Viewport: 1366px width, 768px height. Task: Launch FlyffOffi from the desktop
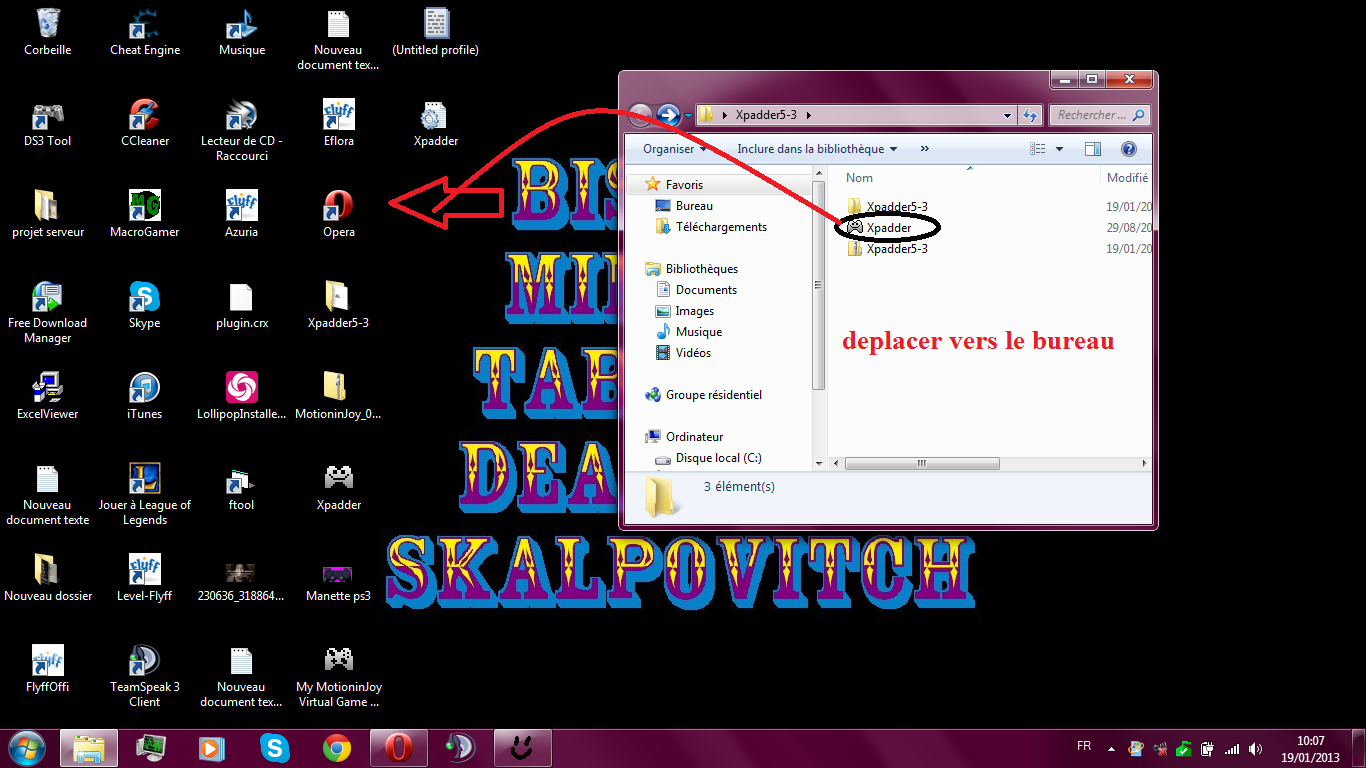(48, 670)
